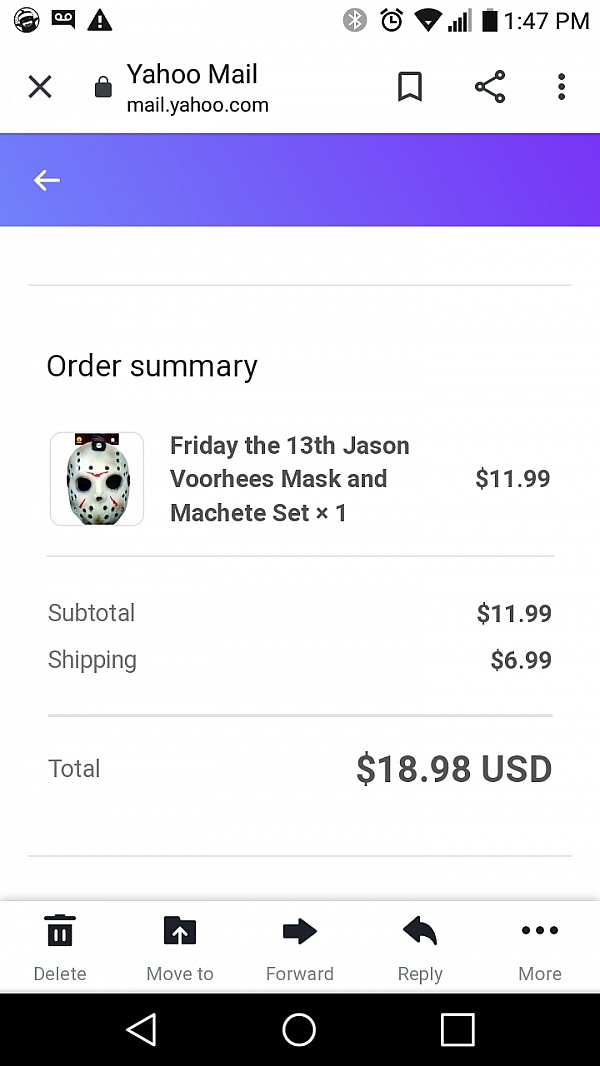Go back using the white arrow
Screen dimensions: 600x1066
tap(47, 180)
